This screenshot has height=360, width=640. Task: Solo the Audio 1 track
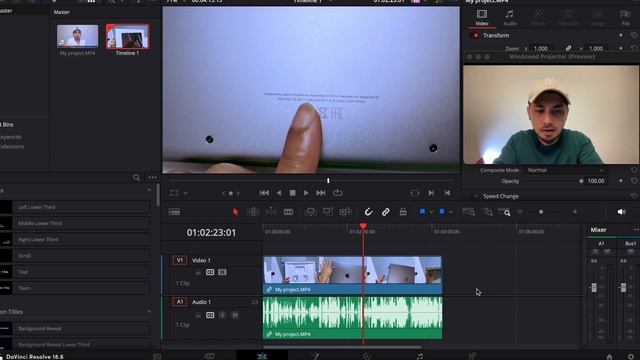[222, 315]
